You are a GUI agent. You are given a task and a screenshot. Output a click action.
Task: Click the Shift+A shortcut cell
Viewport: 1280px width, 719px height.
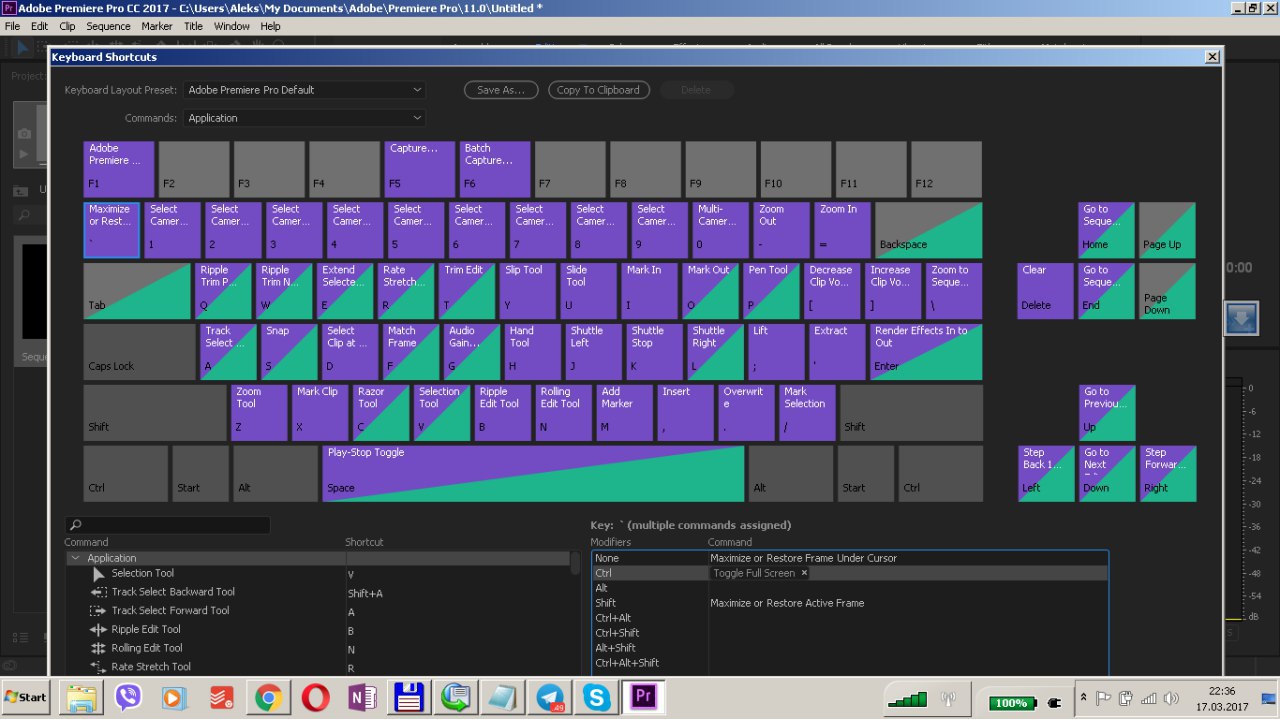(365, 593)
